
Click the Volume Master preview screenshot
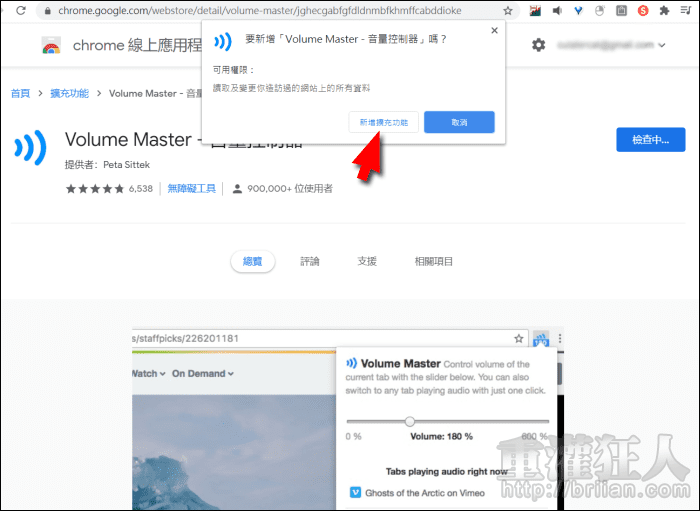tap(348, 420)
